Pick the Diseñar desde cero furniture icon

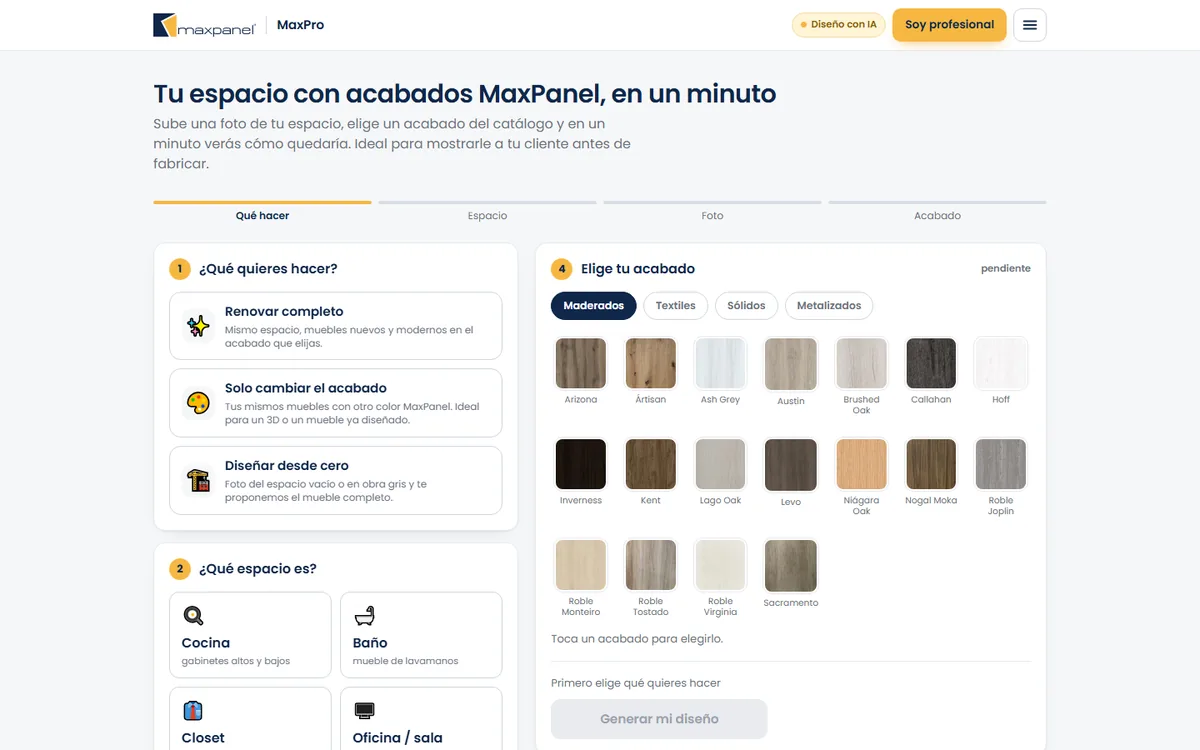tap(198, 480)
